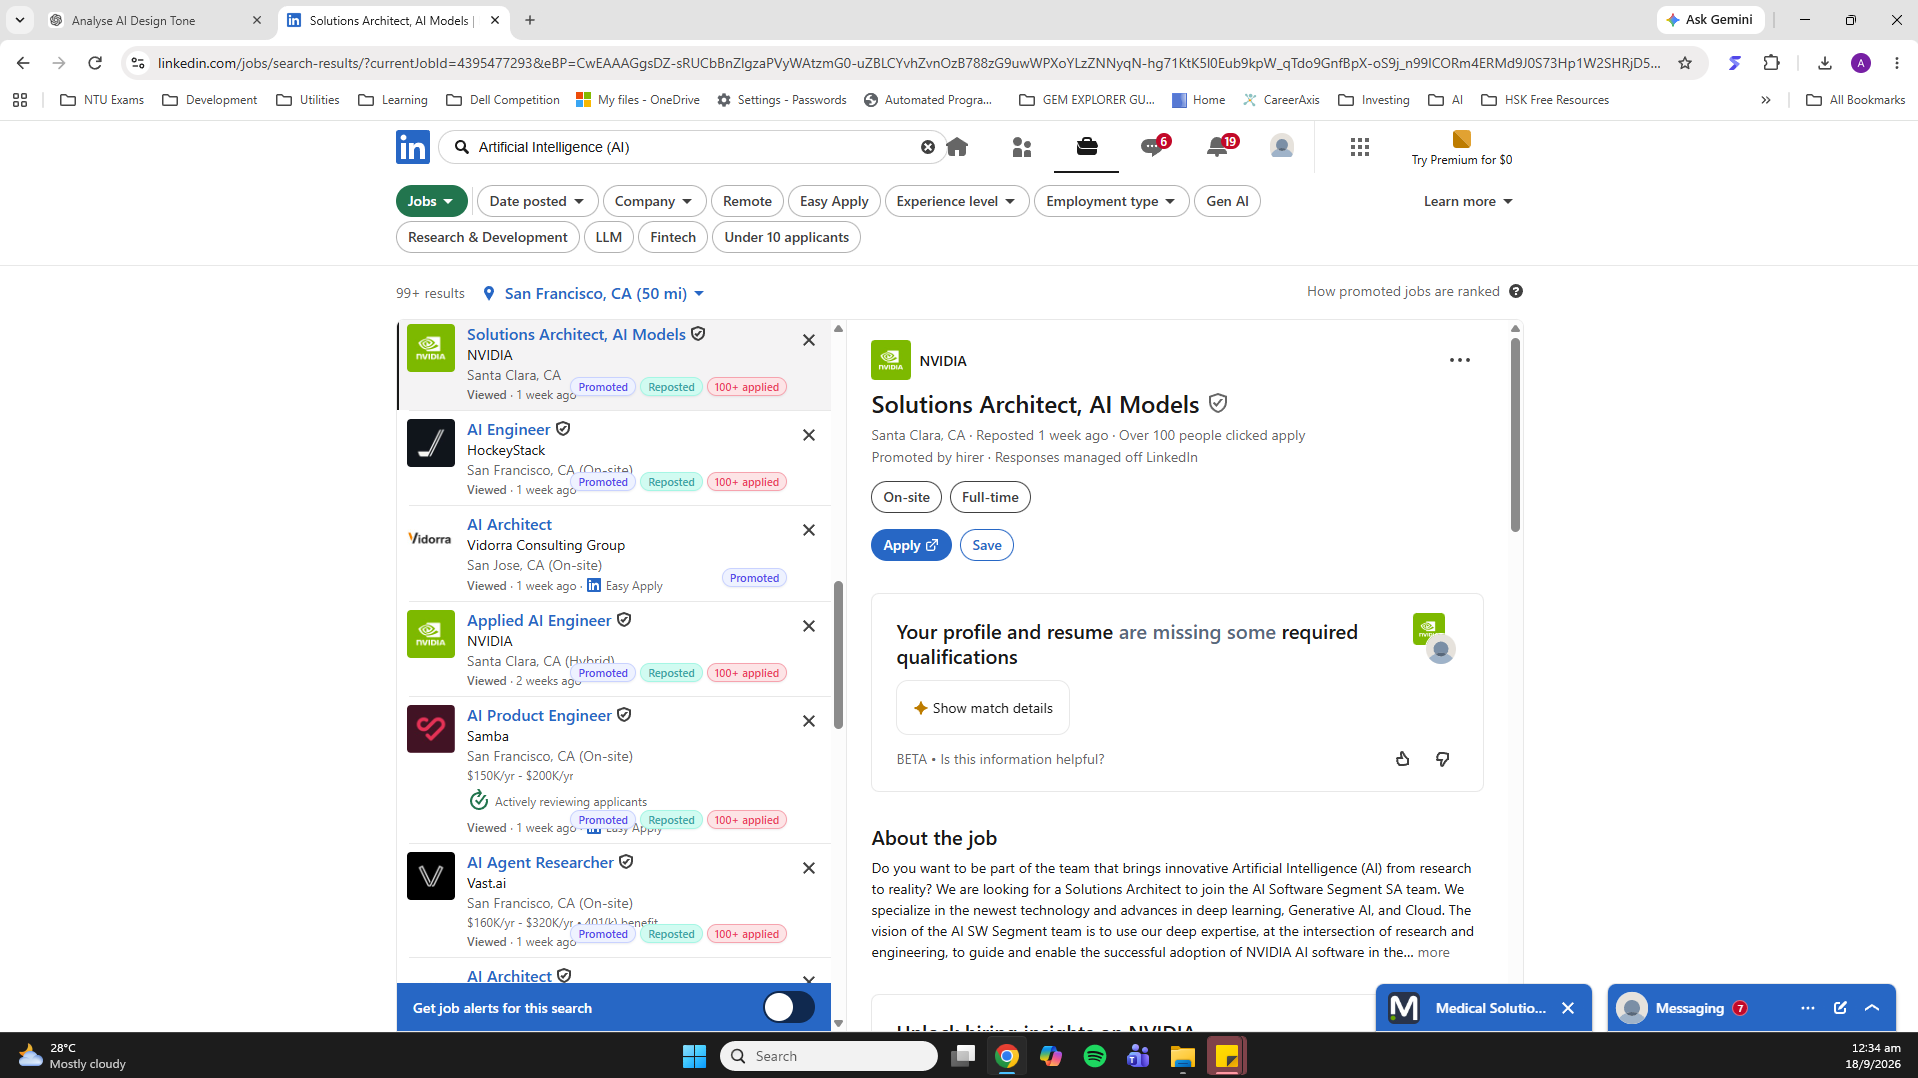This screenshot has height=1078, width=1918.
Task: Open Notifications bell with 19 badge
Action: click(1219, 146)
